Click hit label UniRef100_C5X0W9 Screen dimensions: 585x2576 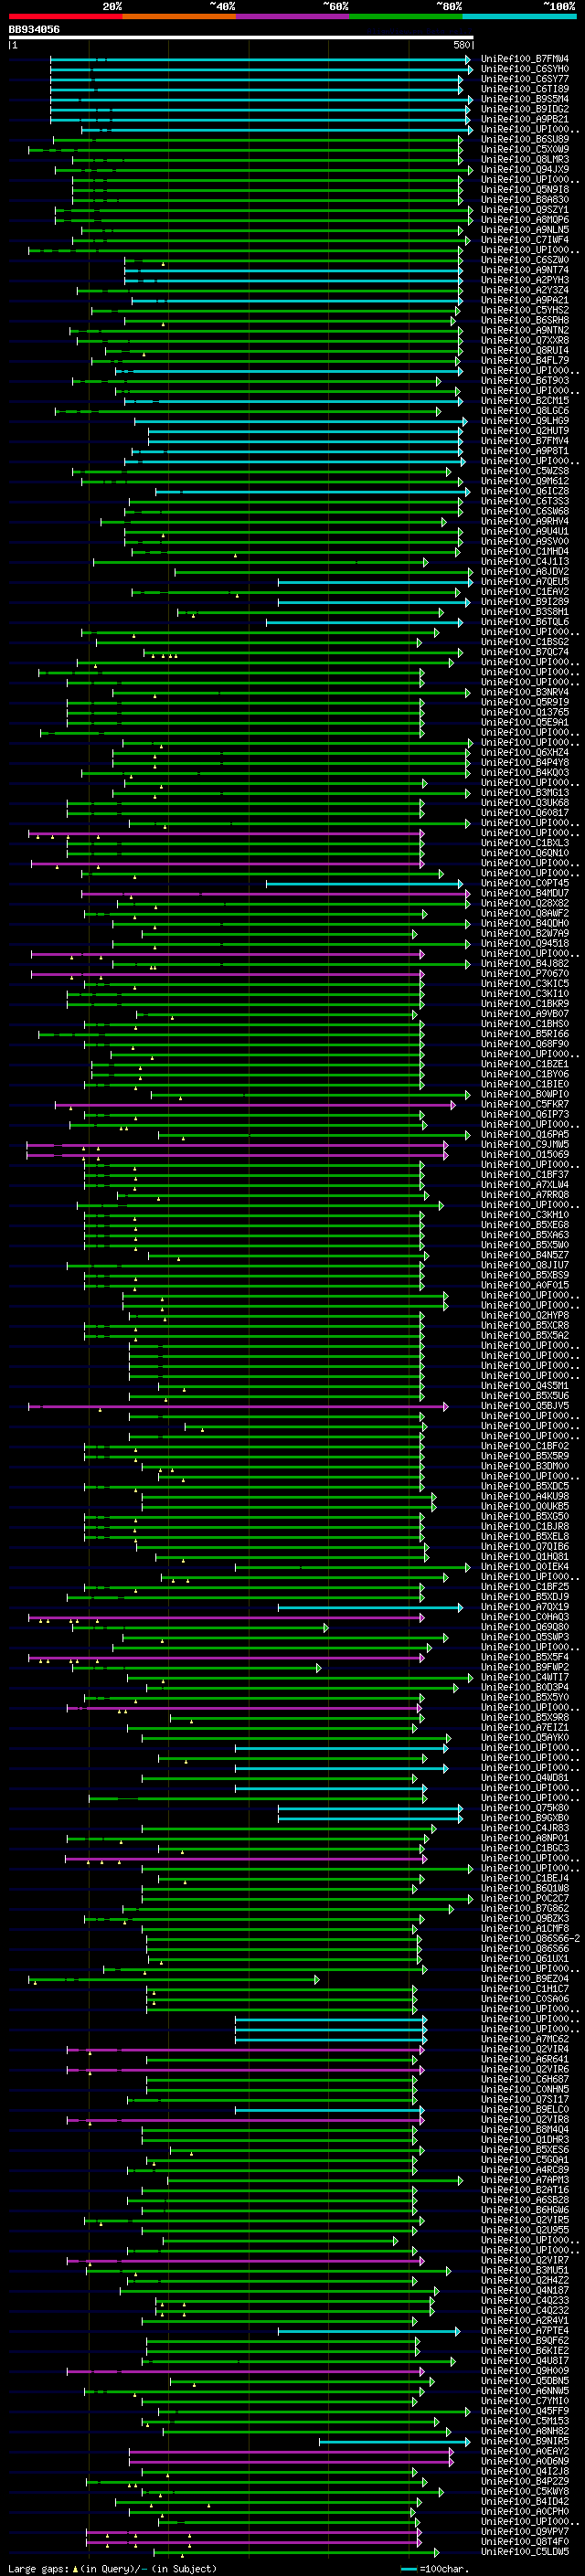click(525, 149)
